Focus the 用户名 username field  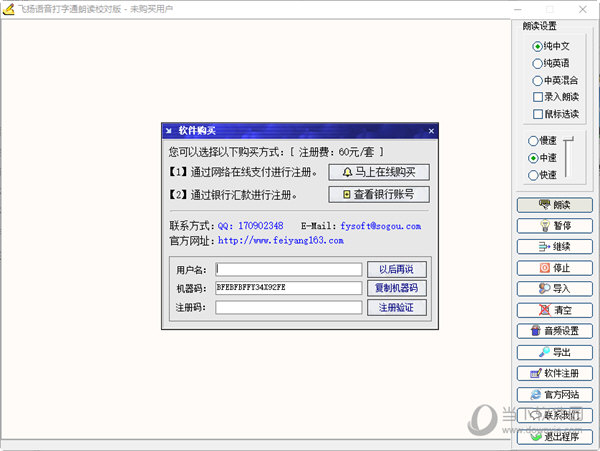289,269
